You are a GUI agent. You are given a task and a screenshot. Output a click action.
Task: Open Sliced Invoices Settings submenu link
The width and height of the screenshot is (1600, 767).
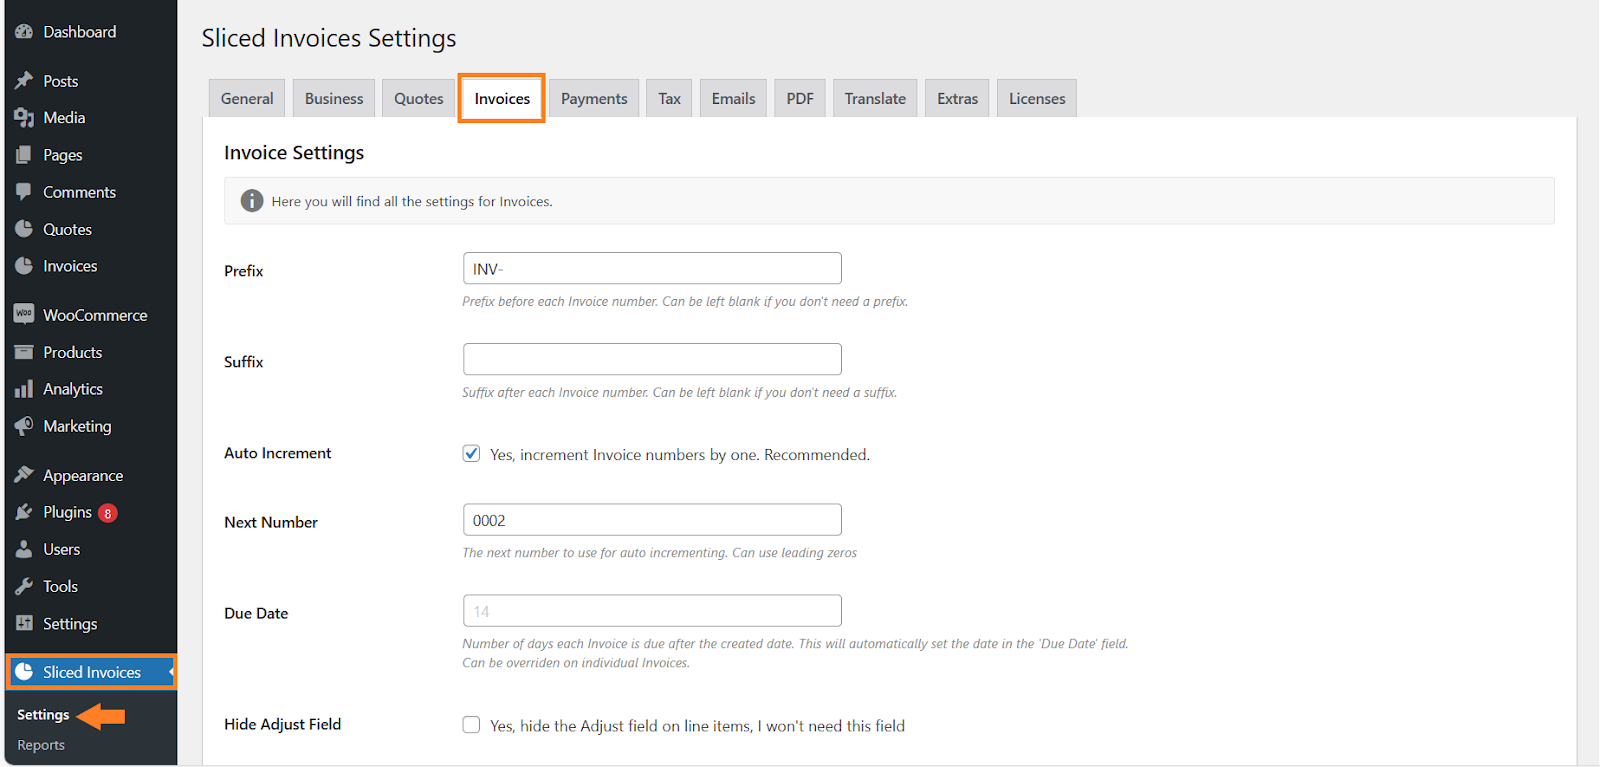pyautogui.click(x=43, y=715)
